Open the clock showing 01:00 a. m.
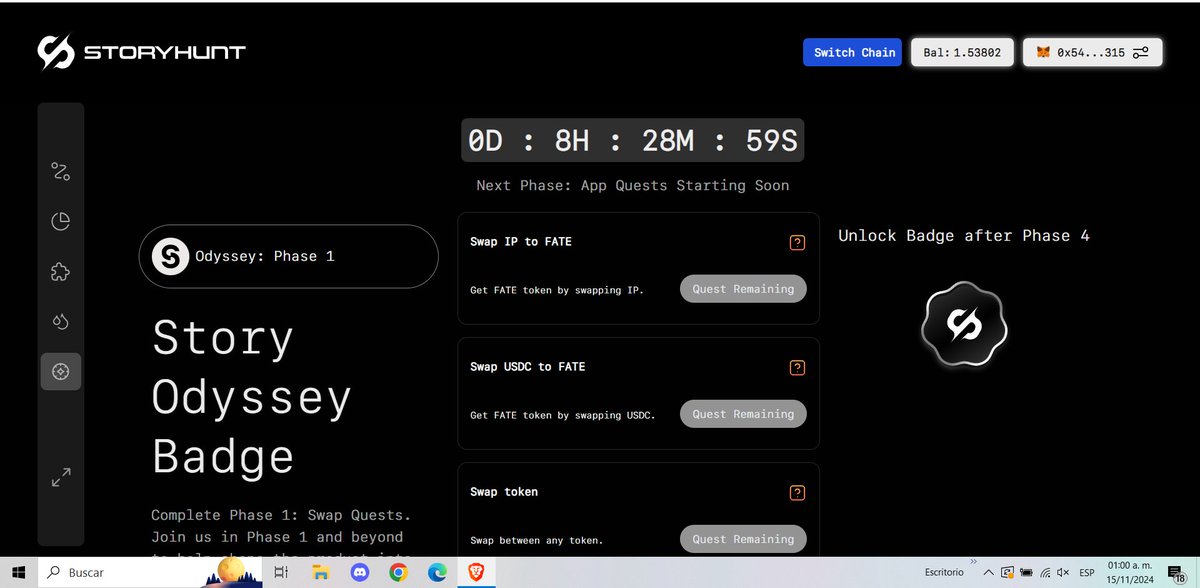 tap(1129, 573)
